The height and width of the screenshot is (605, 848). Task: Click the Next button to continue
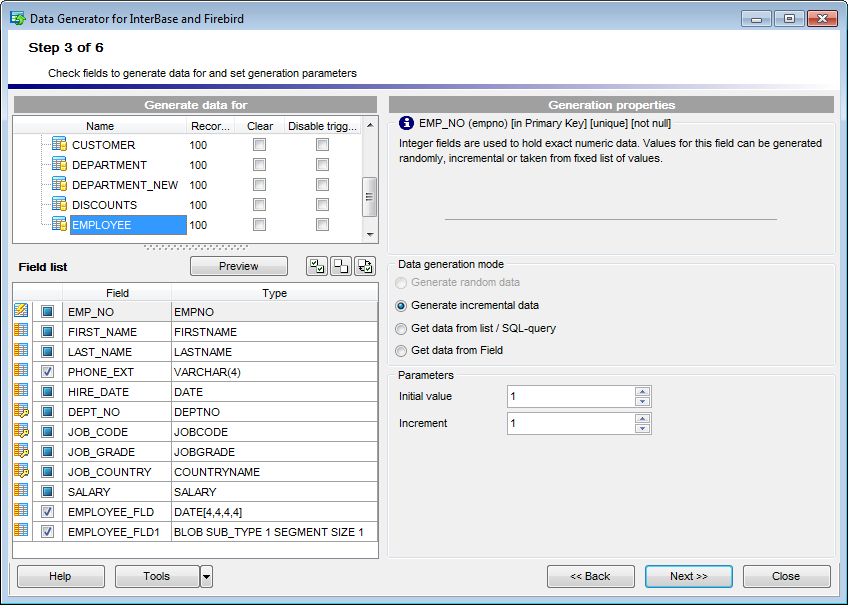[x=688, y=576]
